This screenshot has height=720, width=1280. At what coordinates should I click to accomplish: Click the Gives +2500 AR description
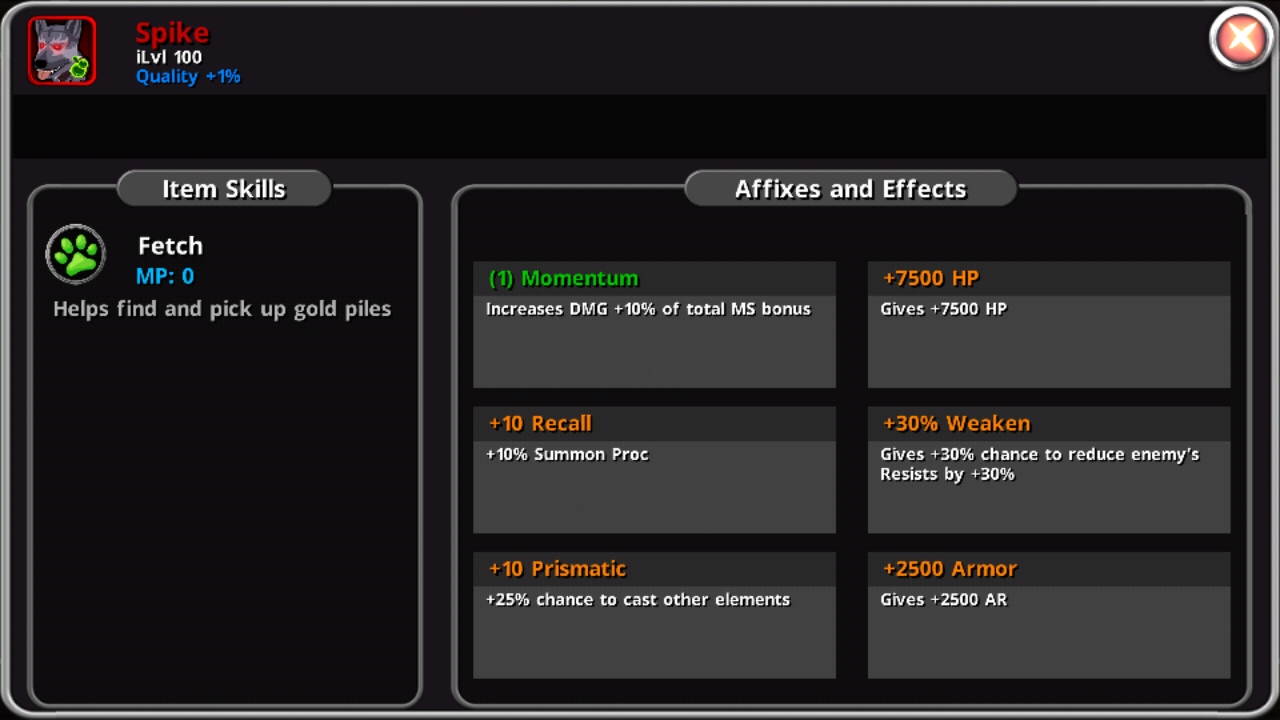tap(943, 600)
